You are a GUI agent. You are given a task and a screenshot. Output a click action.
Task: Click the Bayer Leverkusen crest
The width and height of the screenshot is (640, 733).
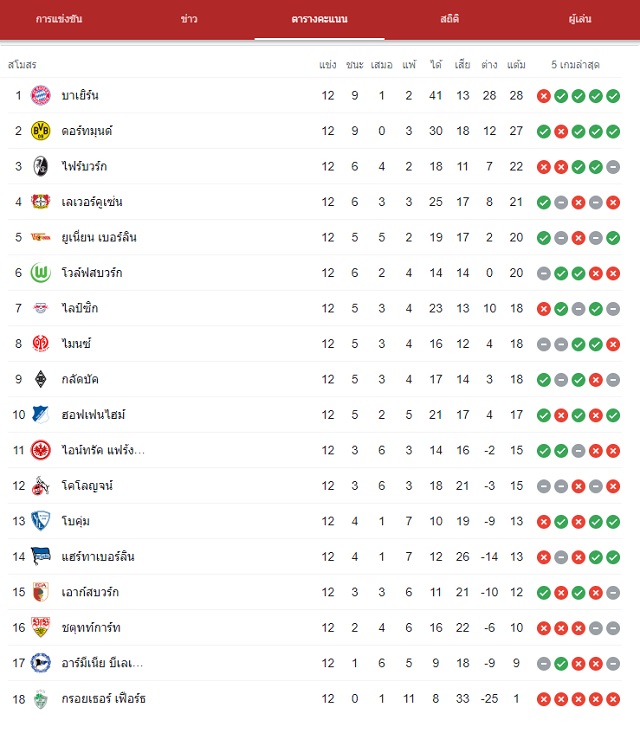coord(41,201)
